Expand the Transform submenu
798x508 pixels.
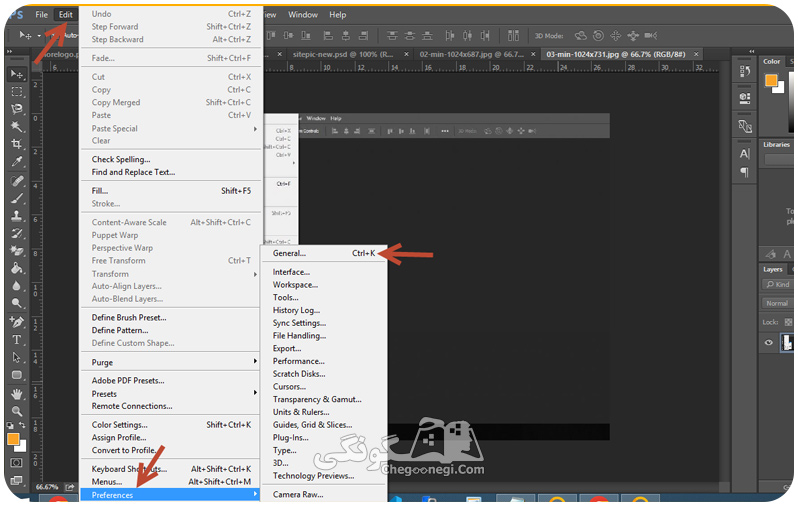tap(171, 274)
